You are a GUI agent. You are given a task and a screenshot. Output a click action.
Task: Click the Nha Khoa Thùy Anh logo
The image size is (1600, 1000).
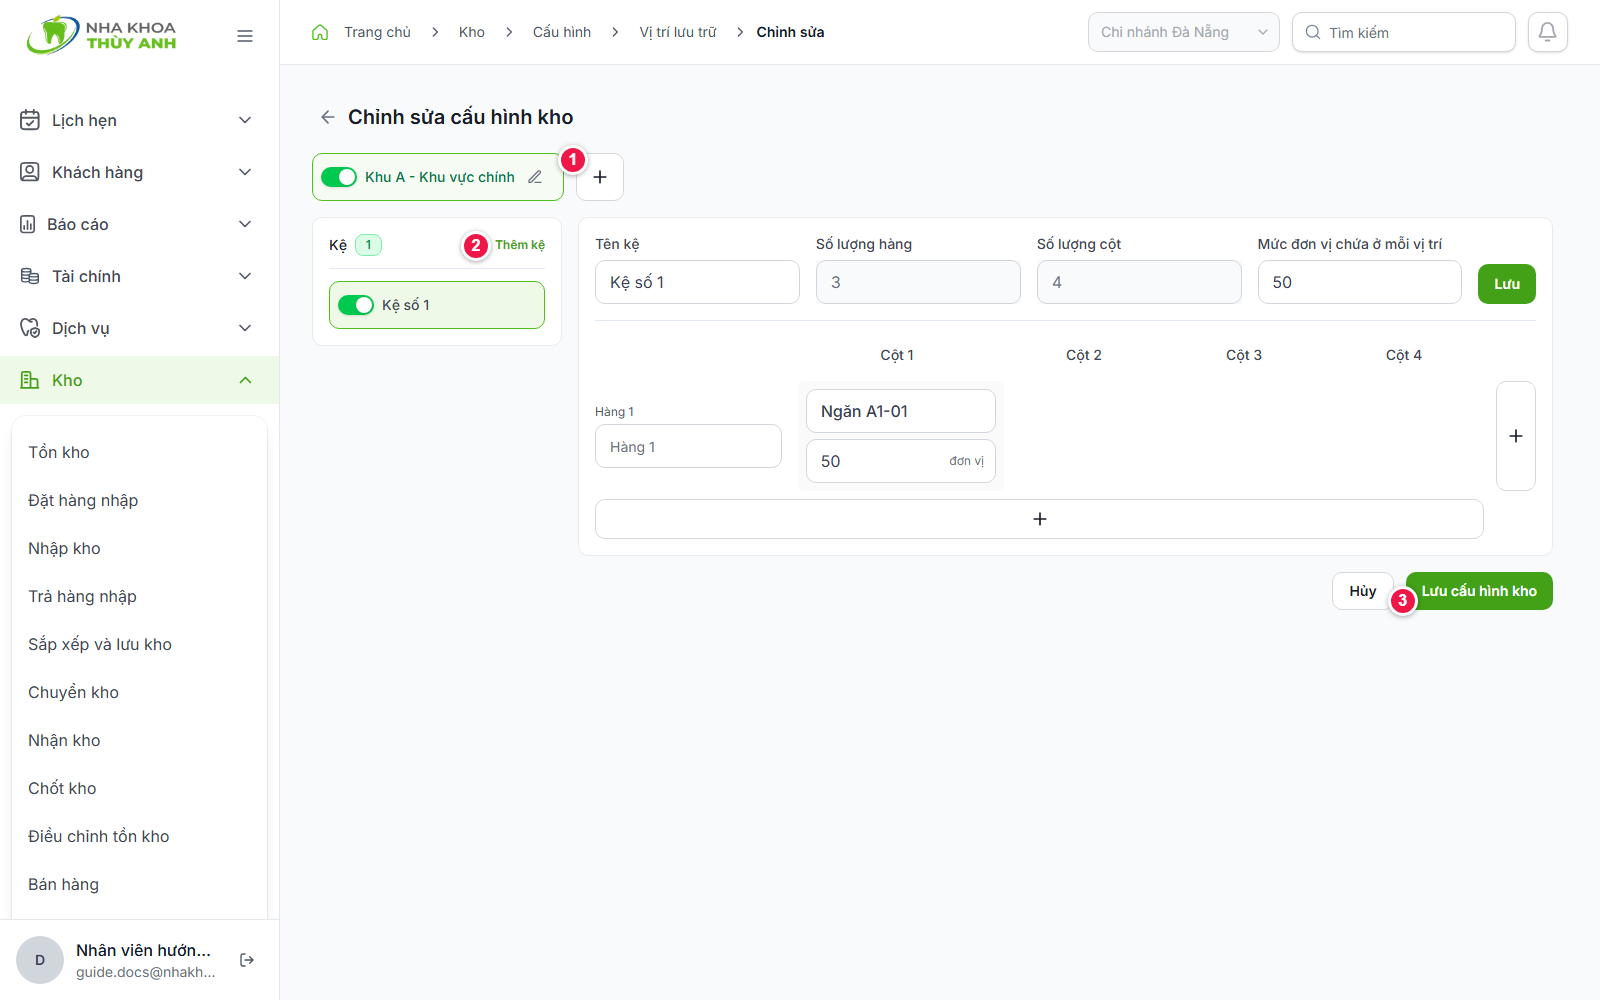pyautogui.click(x=101, y=35)
